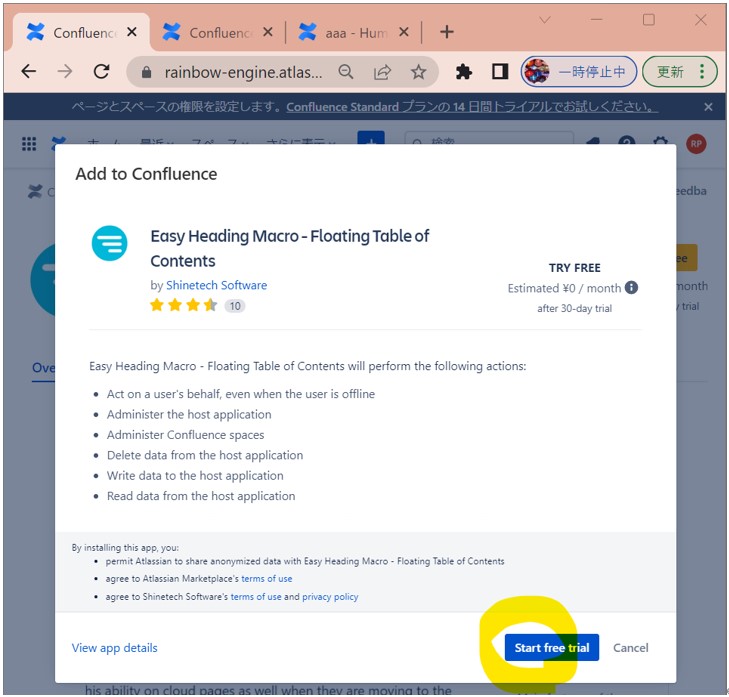Image resolution: width=729 pixels, height=697 pixels.
Task: Open Atlassian Marketplace's terms of use link
Action: [266, 578]
